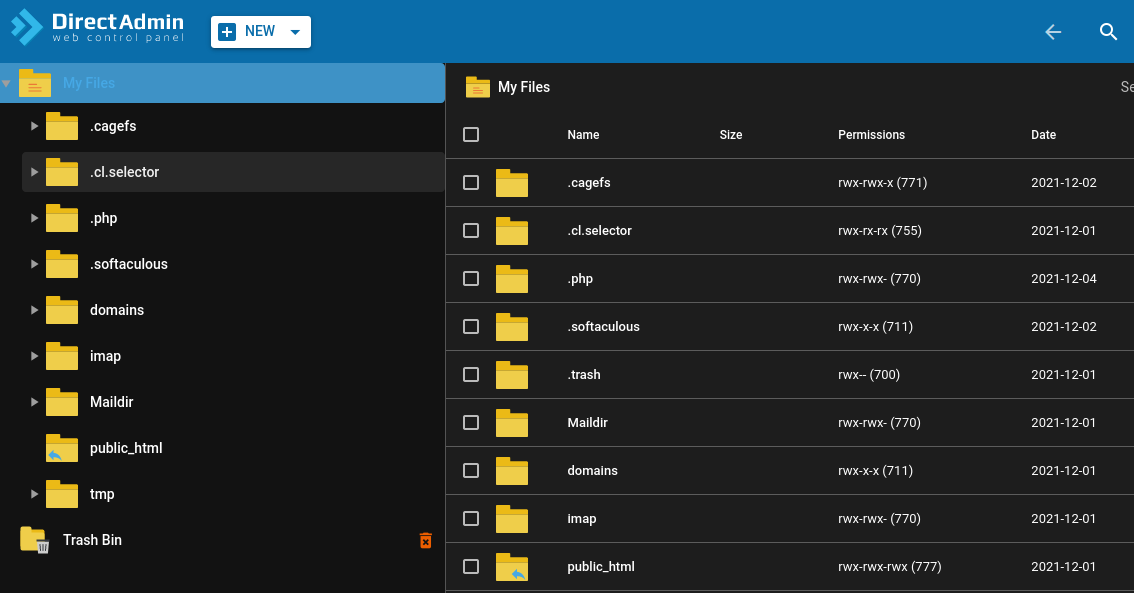The height and width of the screenshot is (593, 1134).
Task: Check the .php row checkbox
Action: coord(471,278)
